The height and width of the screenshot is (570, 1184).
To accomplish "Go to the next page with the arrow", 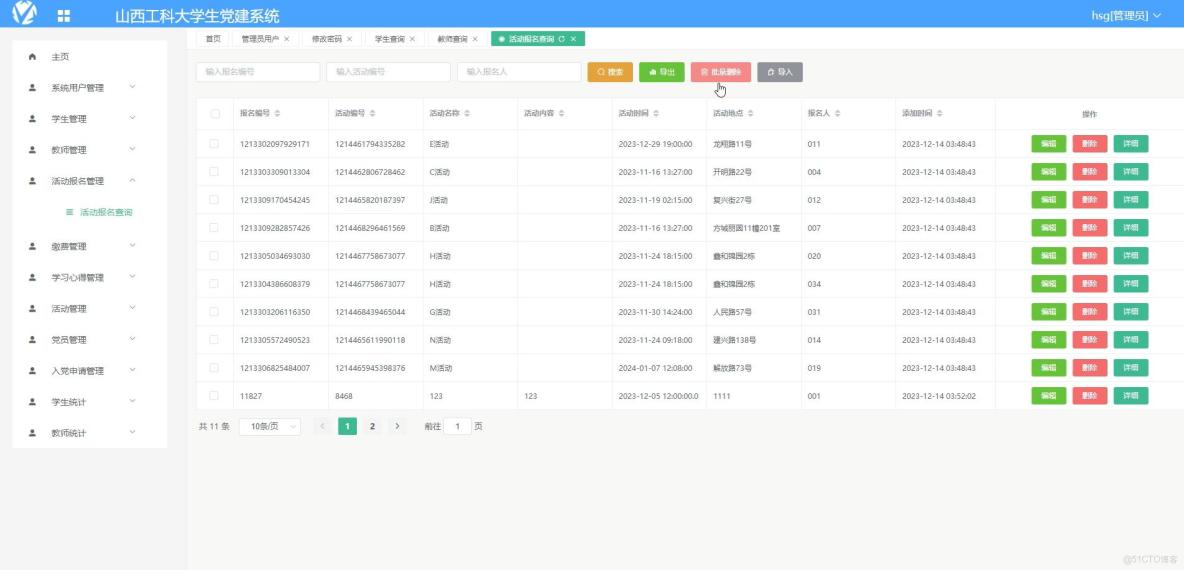I will point(397,426).
